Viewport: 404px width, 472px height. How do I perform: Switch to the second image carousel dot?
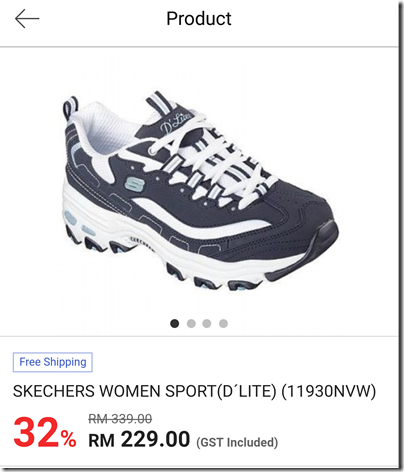[191, 323]
